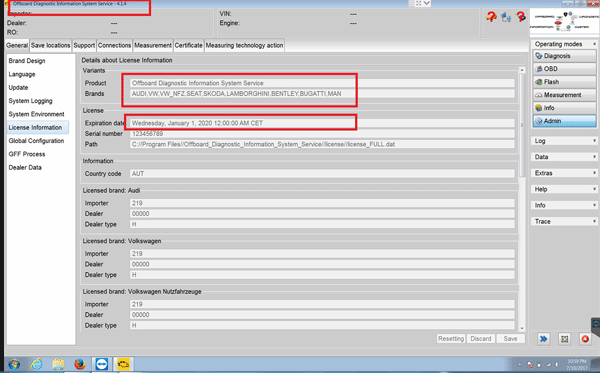Open the General tab

pyautogui.click(x=17, y=45)
